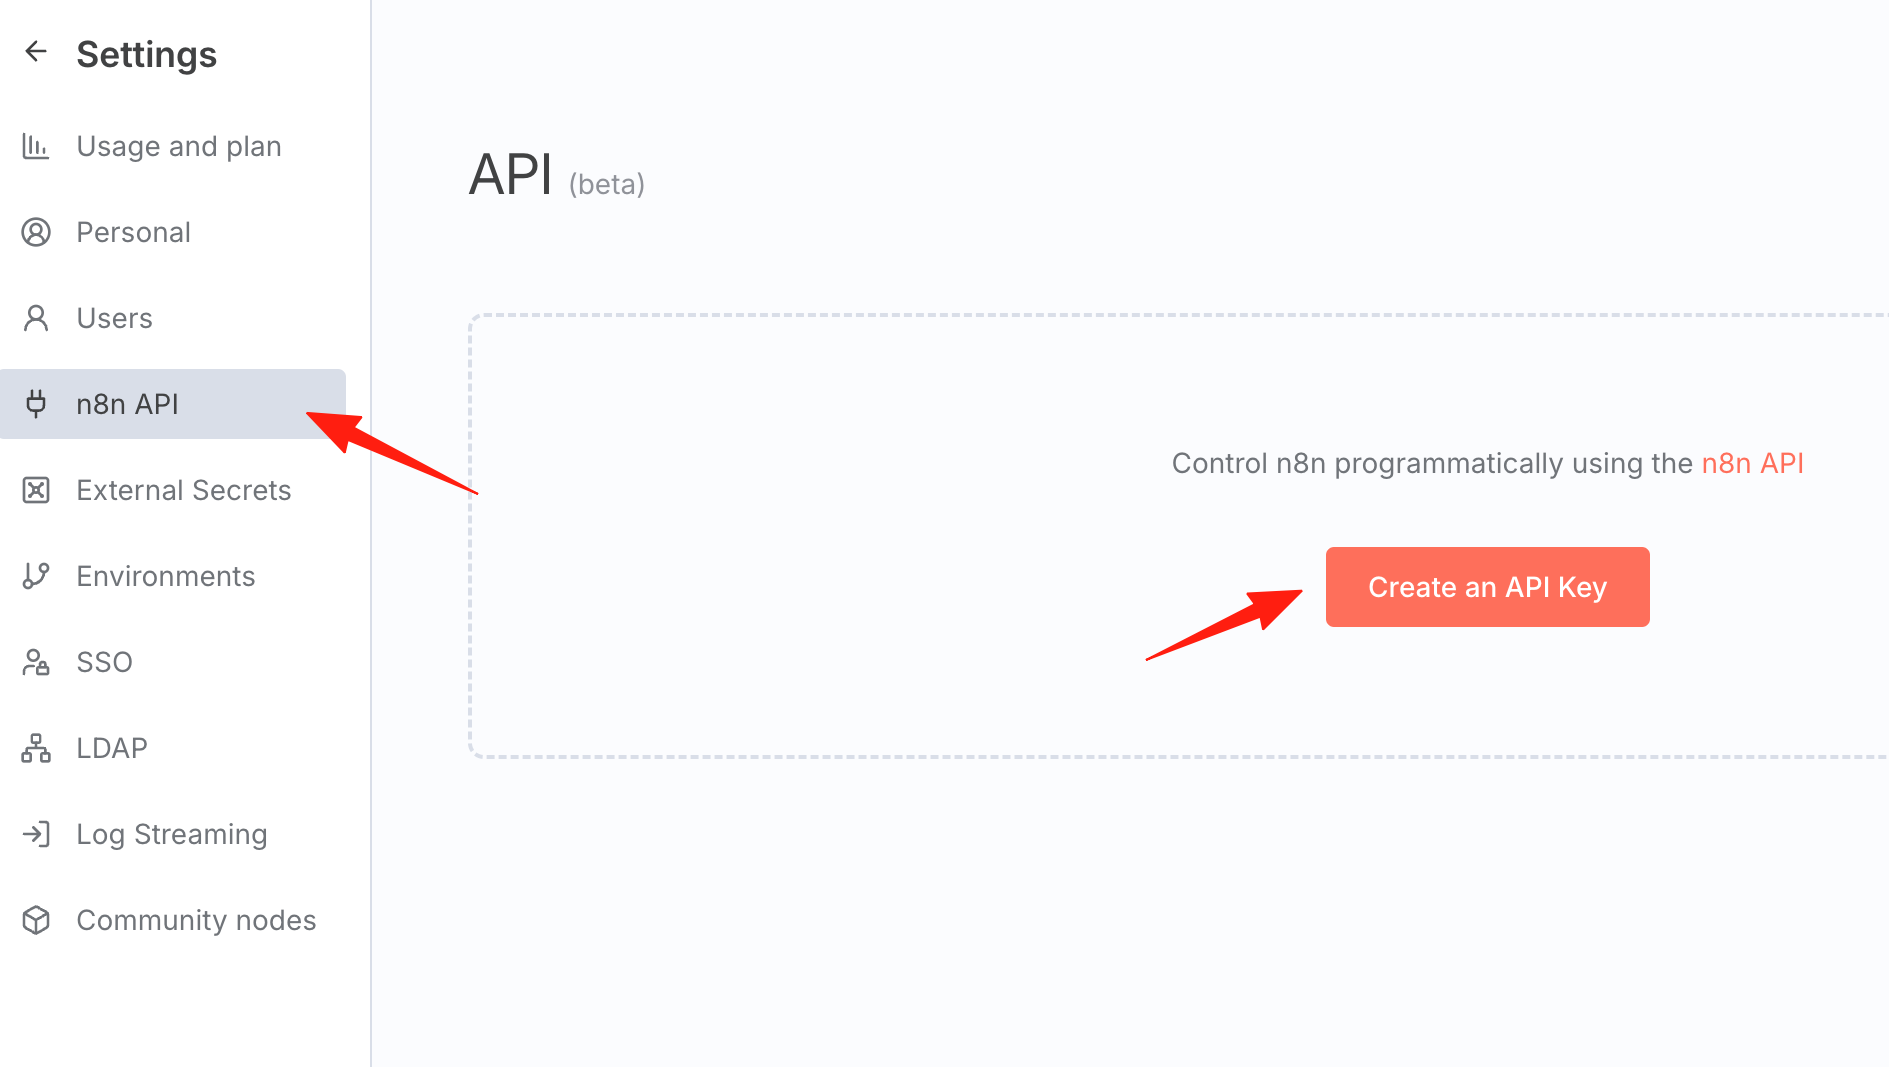Viewport: 1890px width, 1068px height.
Task: Switch to Environments settings
Action: [x=173, y=576]
